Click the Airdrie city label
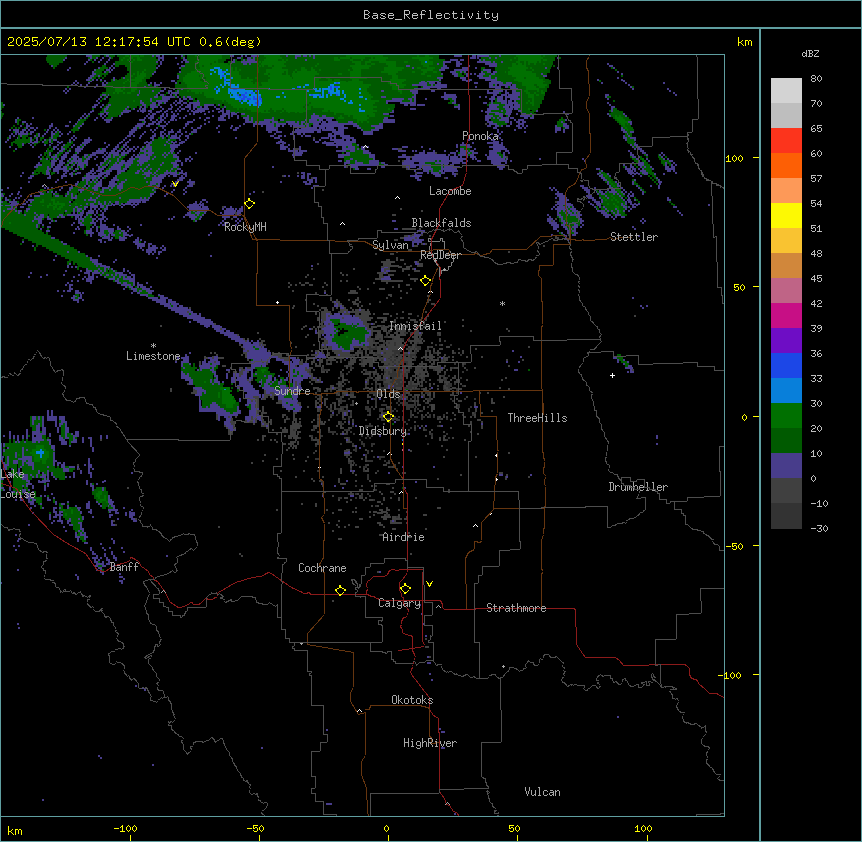 point(403,538)
